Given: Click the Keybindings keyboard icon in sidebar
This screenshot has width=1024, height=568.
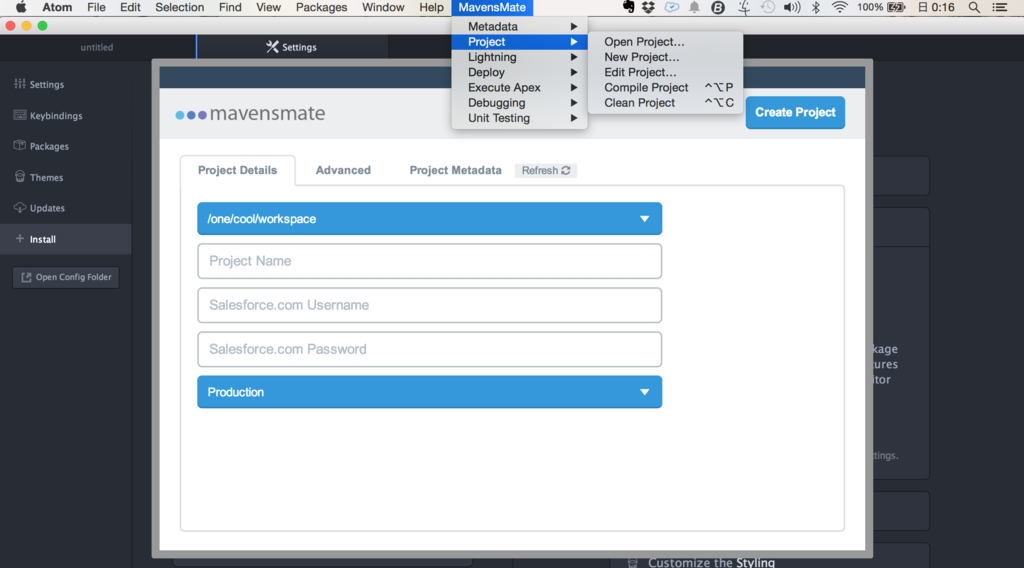Looking at the screenshot, I should pos(20,115).
